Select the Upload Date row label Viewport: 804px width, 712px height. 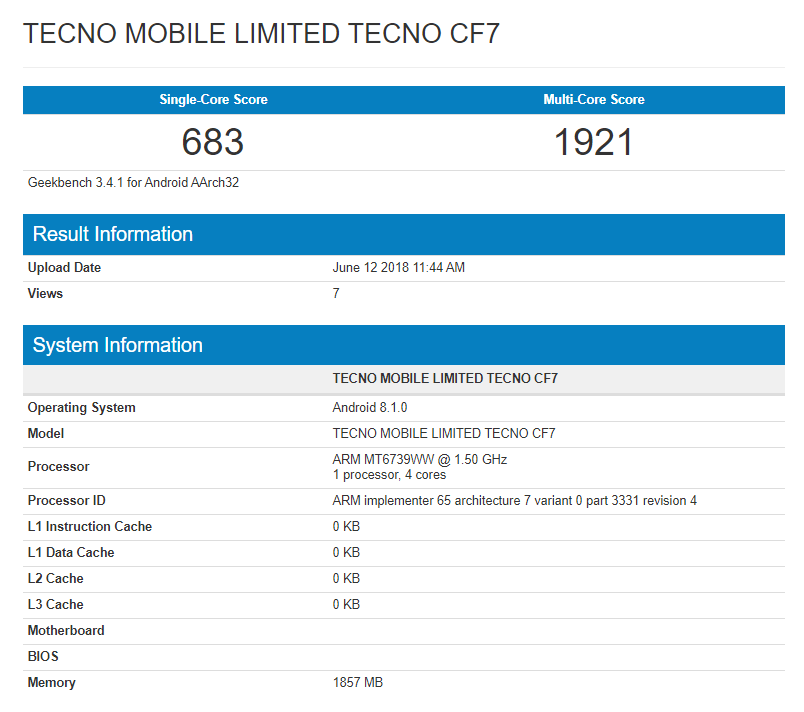(64, 268)
